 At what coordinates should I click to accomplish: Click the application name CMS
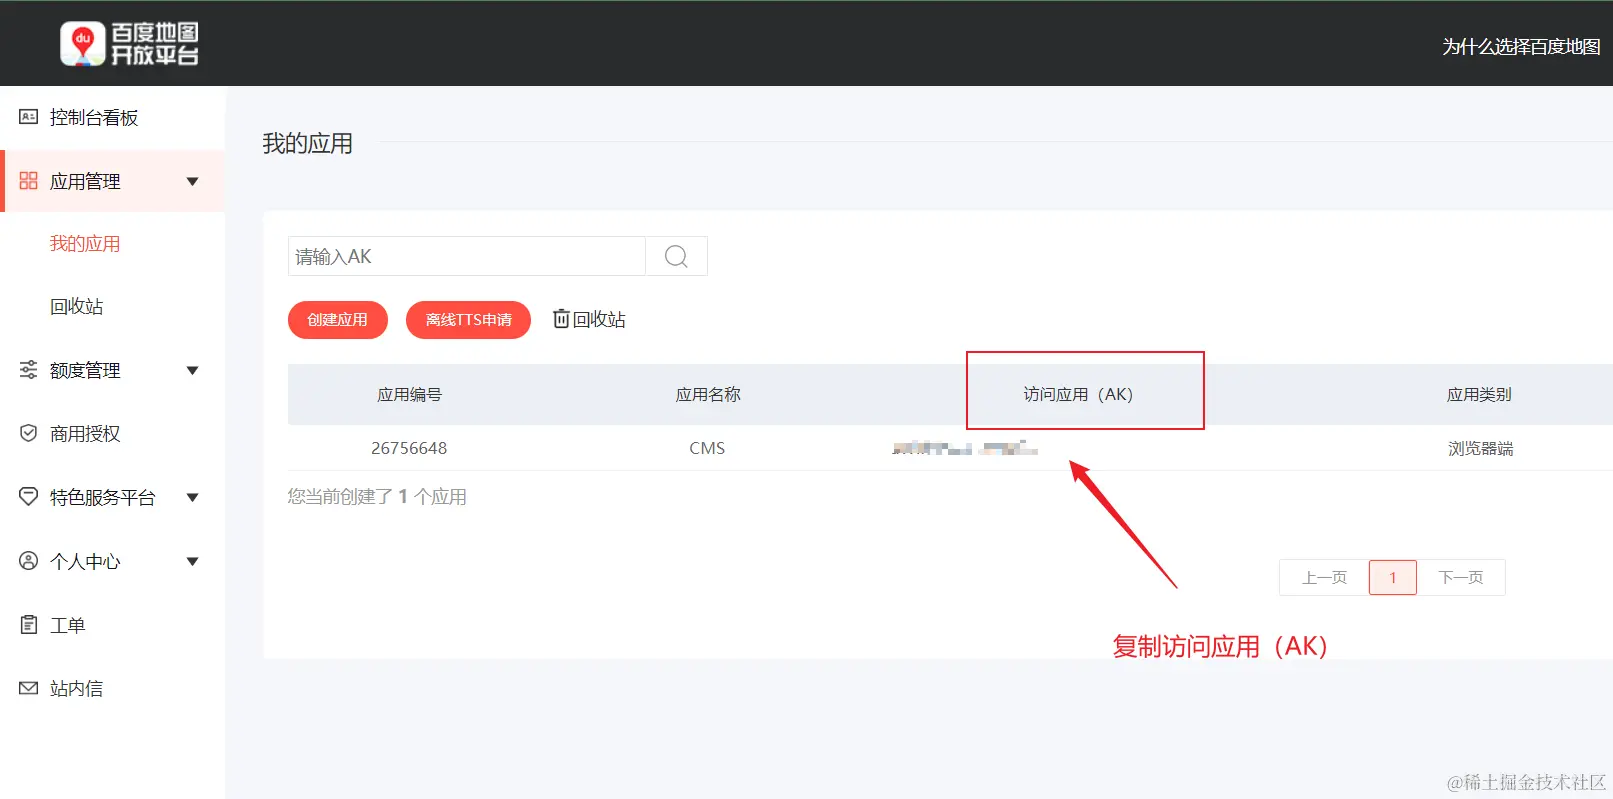point(707,448)
